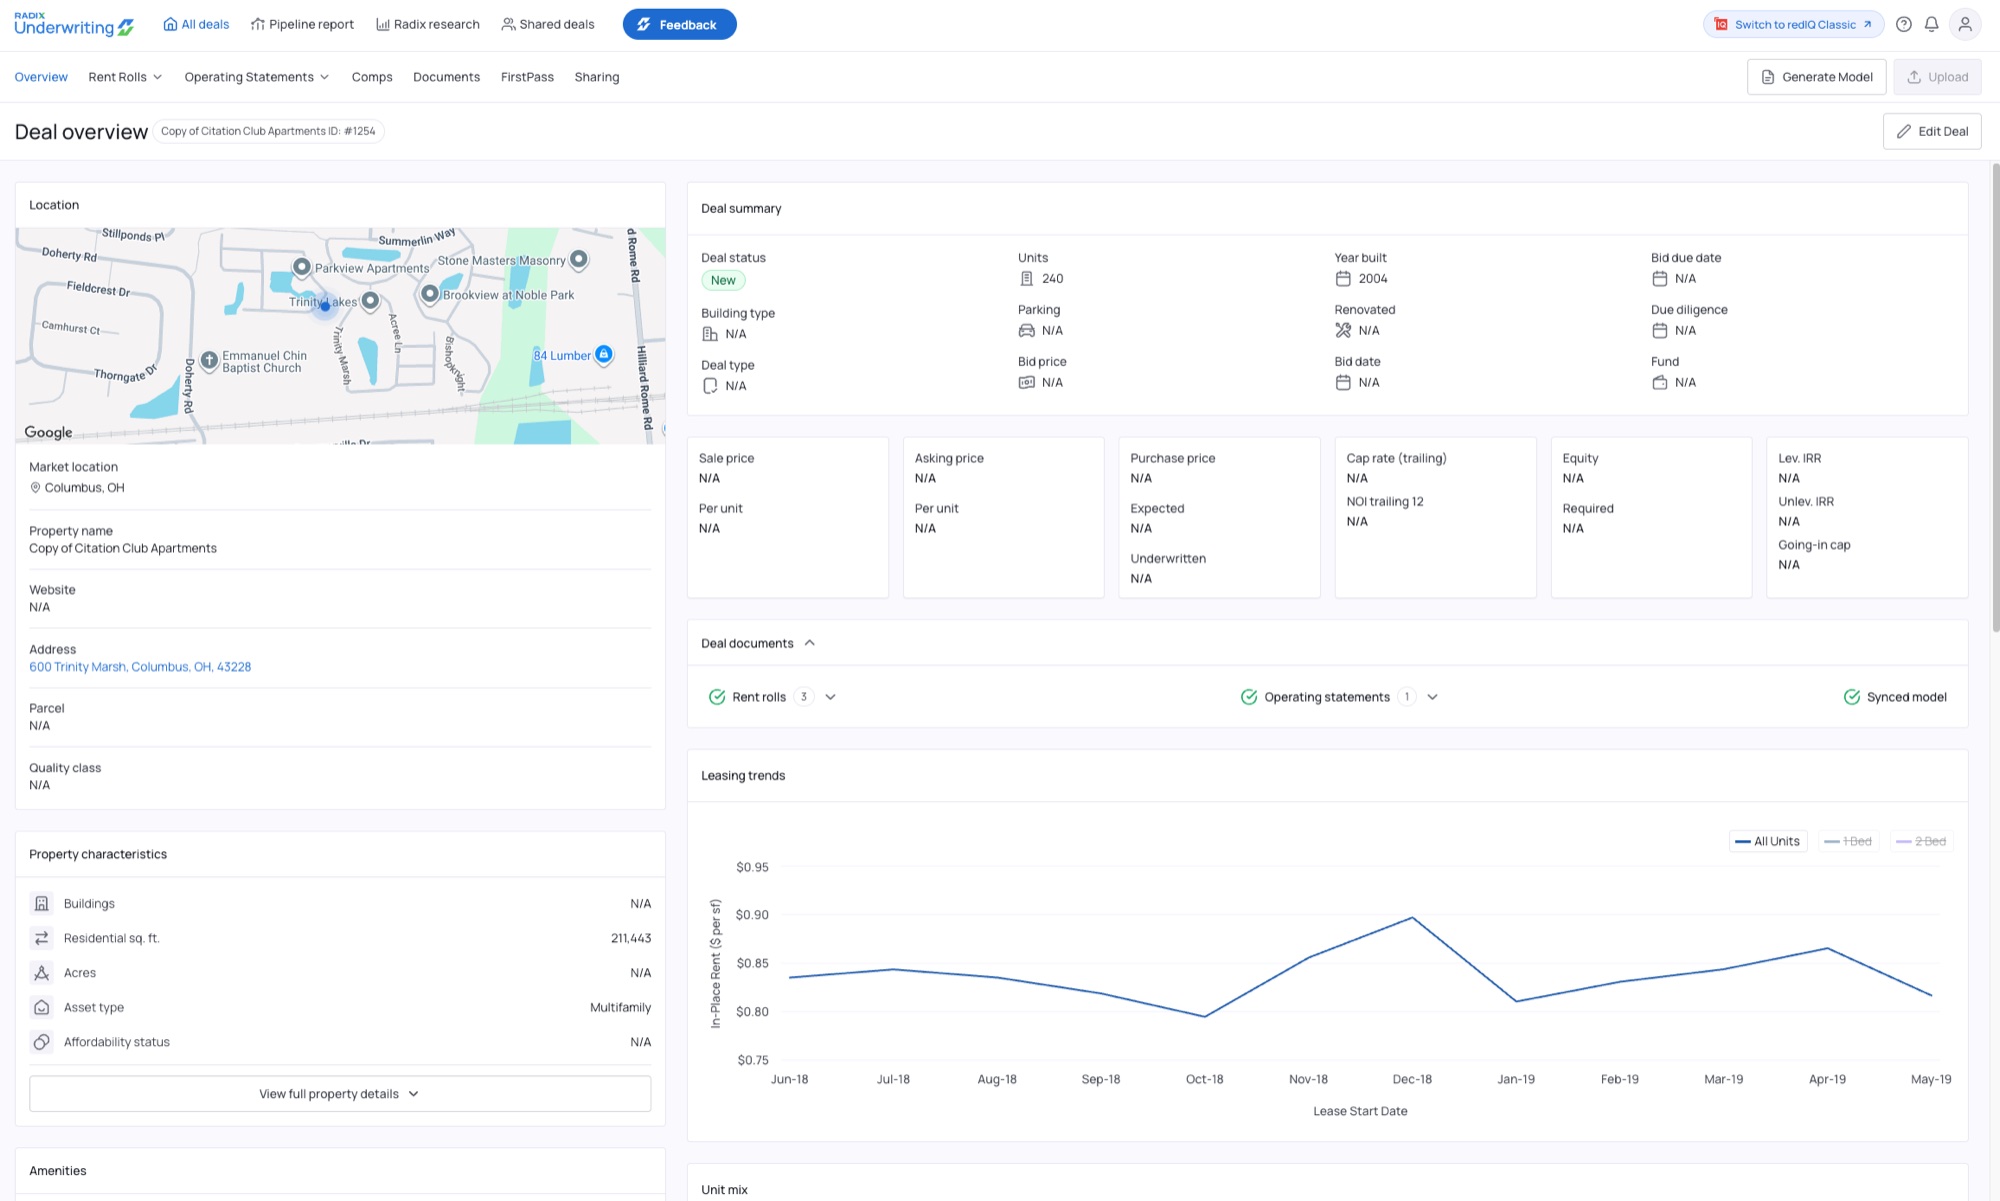Open the 600 Trinity Marsh address link
This screenshot has height=1201, width=2000.
pos(140,667)
